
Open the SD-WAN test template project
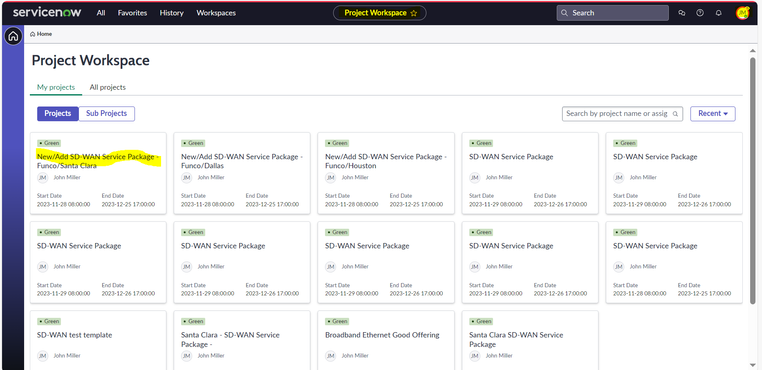(x=74, y=335)
